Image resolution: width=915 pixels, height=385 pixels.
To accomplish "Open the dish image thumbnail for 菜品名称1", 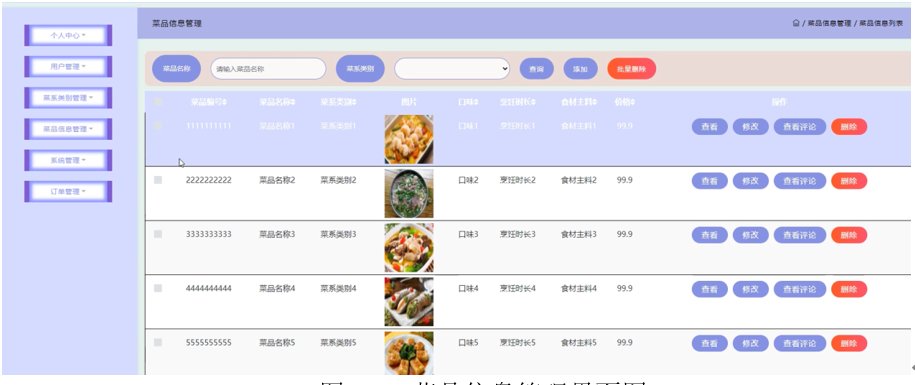I will pos(408,139).
